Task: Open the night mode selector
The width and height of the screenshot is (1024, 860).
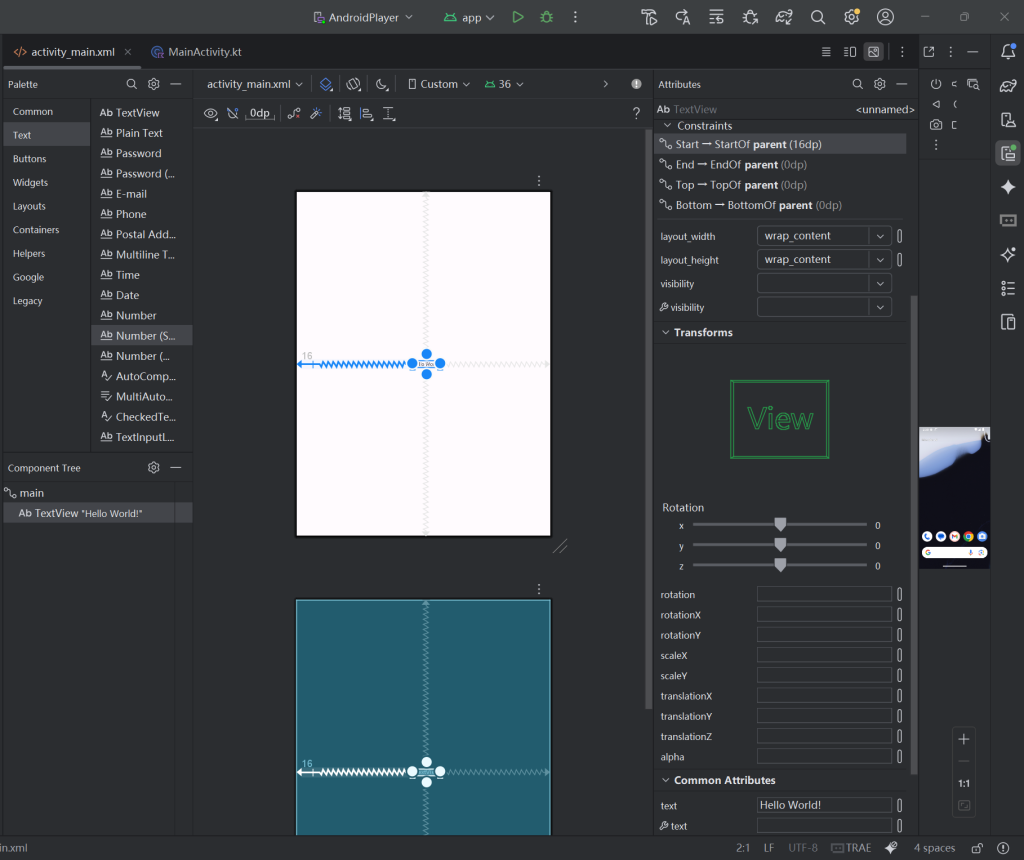Action: (x=382, y=84)
